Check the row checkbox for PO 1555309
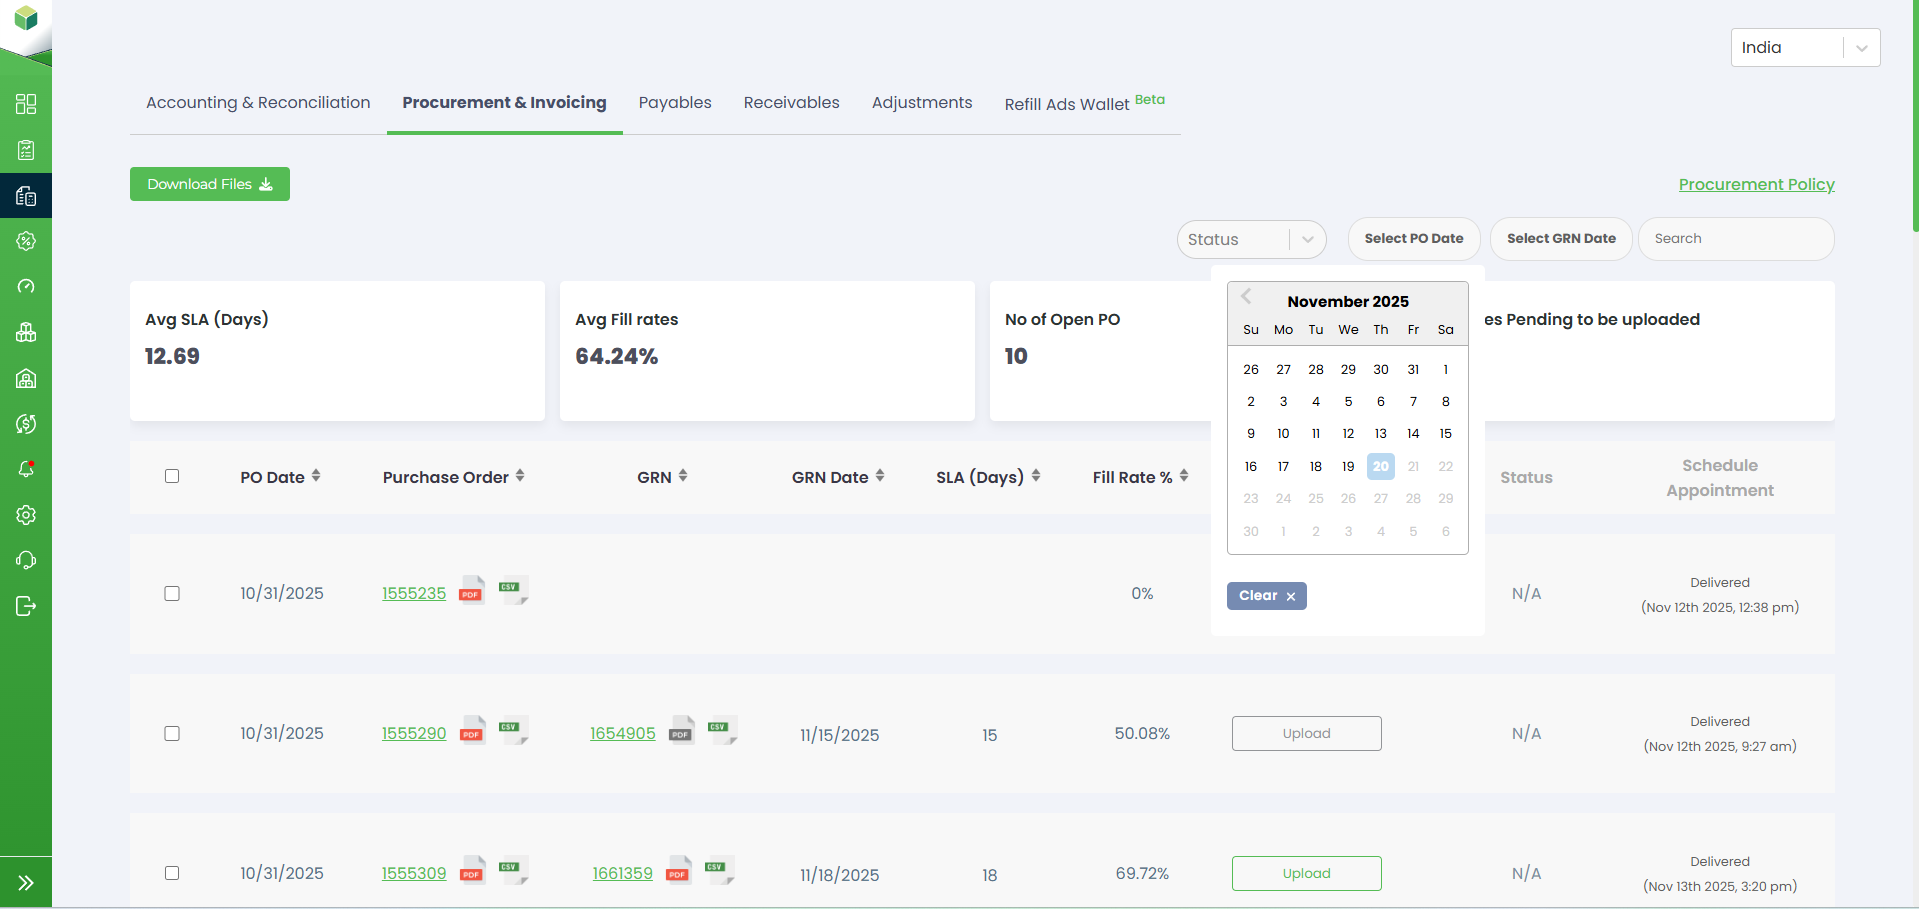This screenshot has height=909, width=1919. [172, 873]
